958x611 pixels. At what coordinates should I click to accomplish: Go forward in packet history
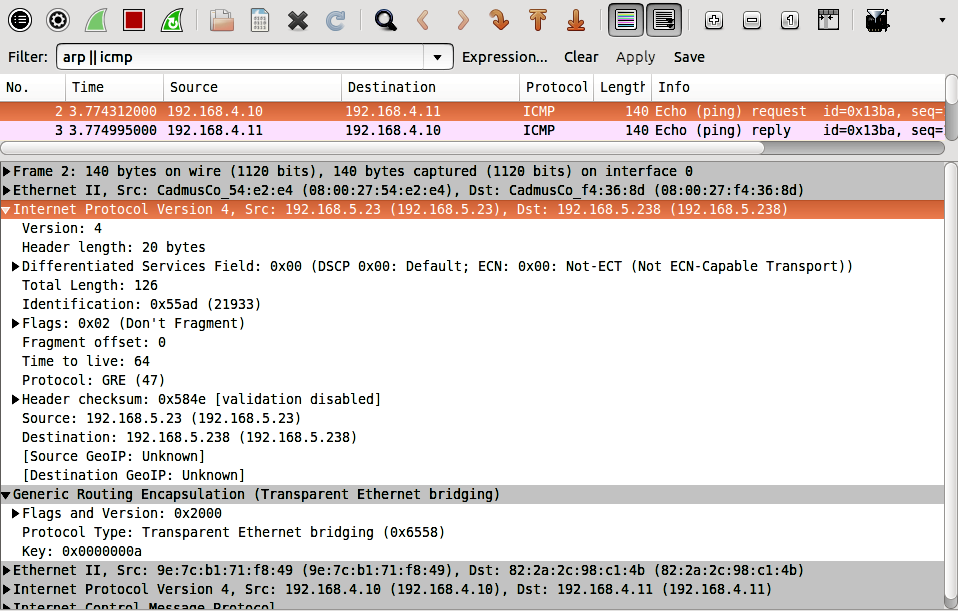tap(462, 20)
